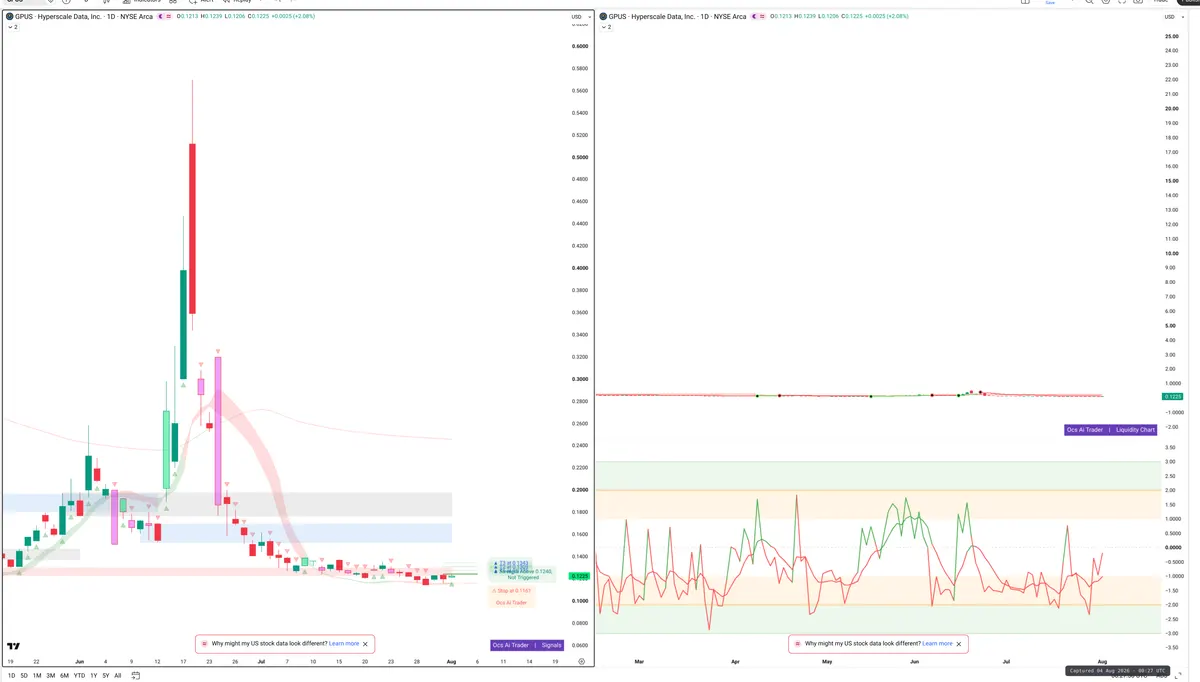The height and width of the screenshot is (682, 1200).
Task: Click the GPUS symbol logo in left chart
Action: pyautogui.click(x=9, y=16)
